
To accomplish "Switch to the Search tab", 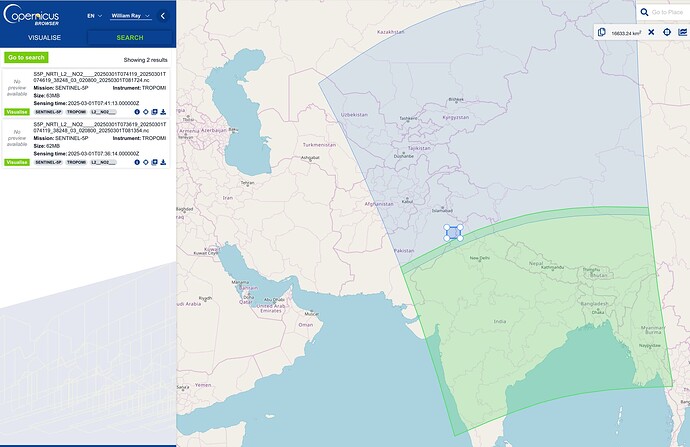I will click(130, 36).
